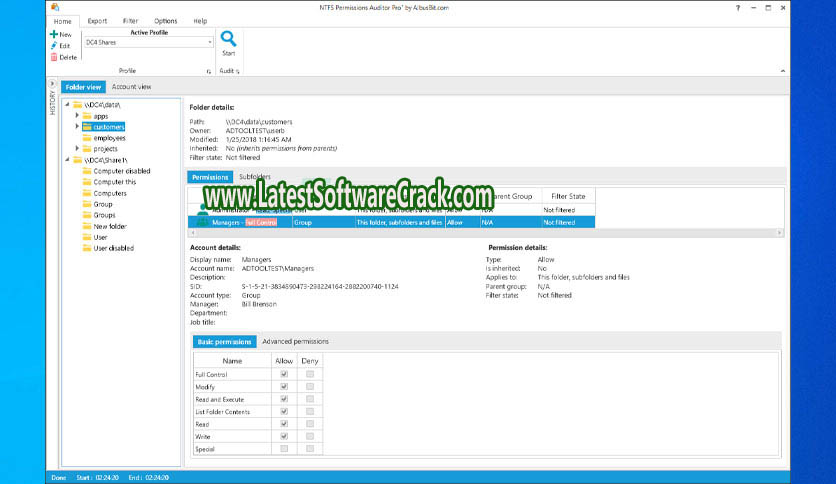836x484 pixels.
Task: Select the User tree item
Action: pyautogui.click(x=100, y=237)
